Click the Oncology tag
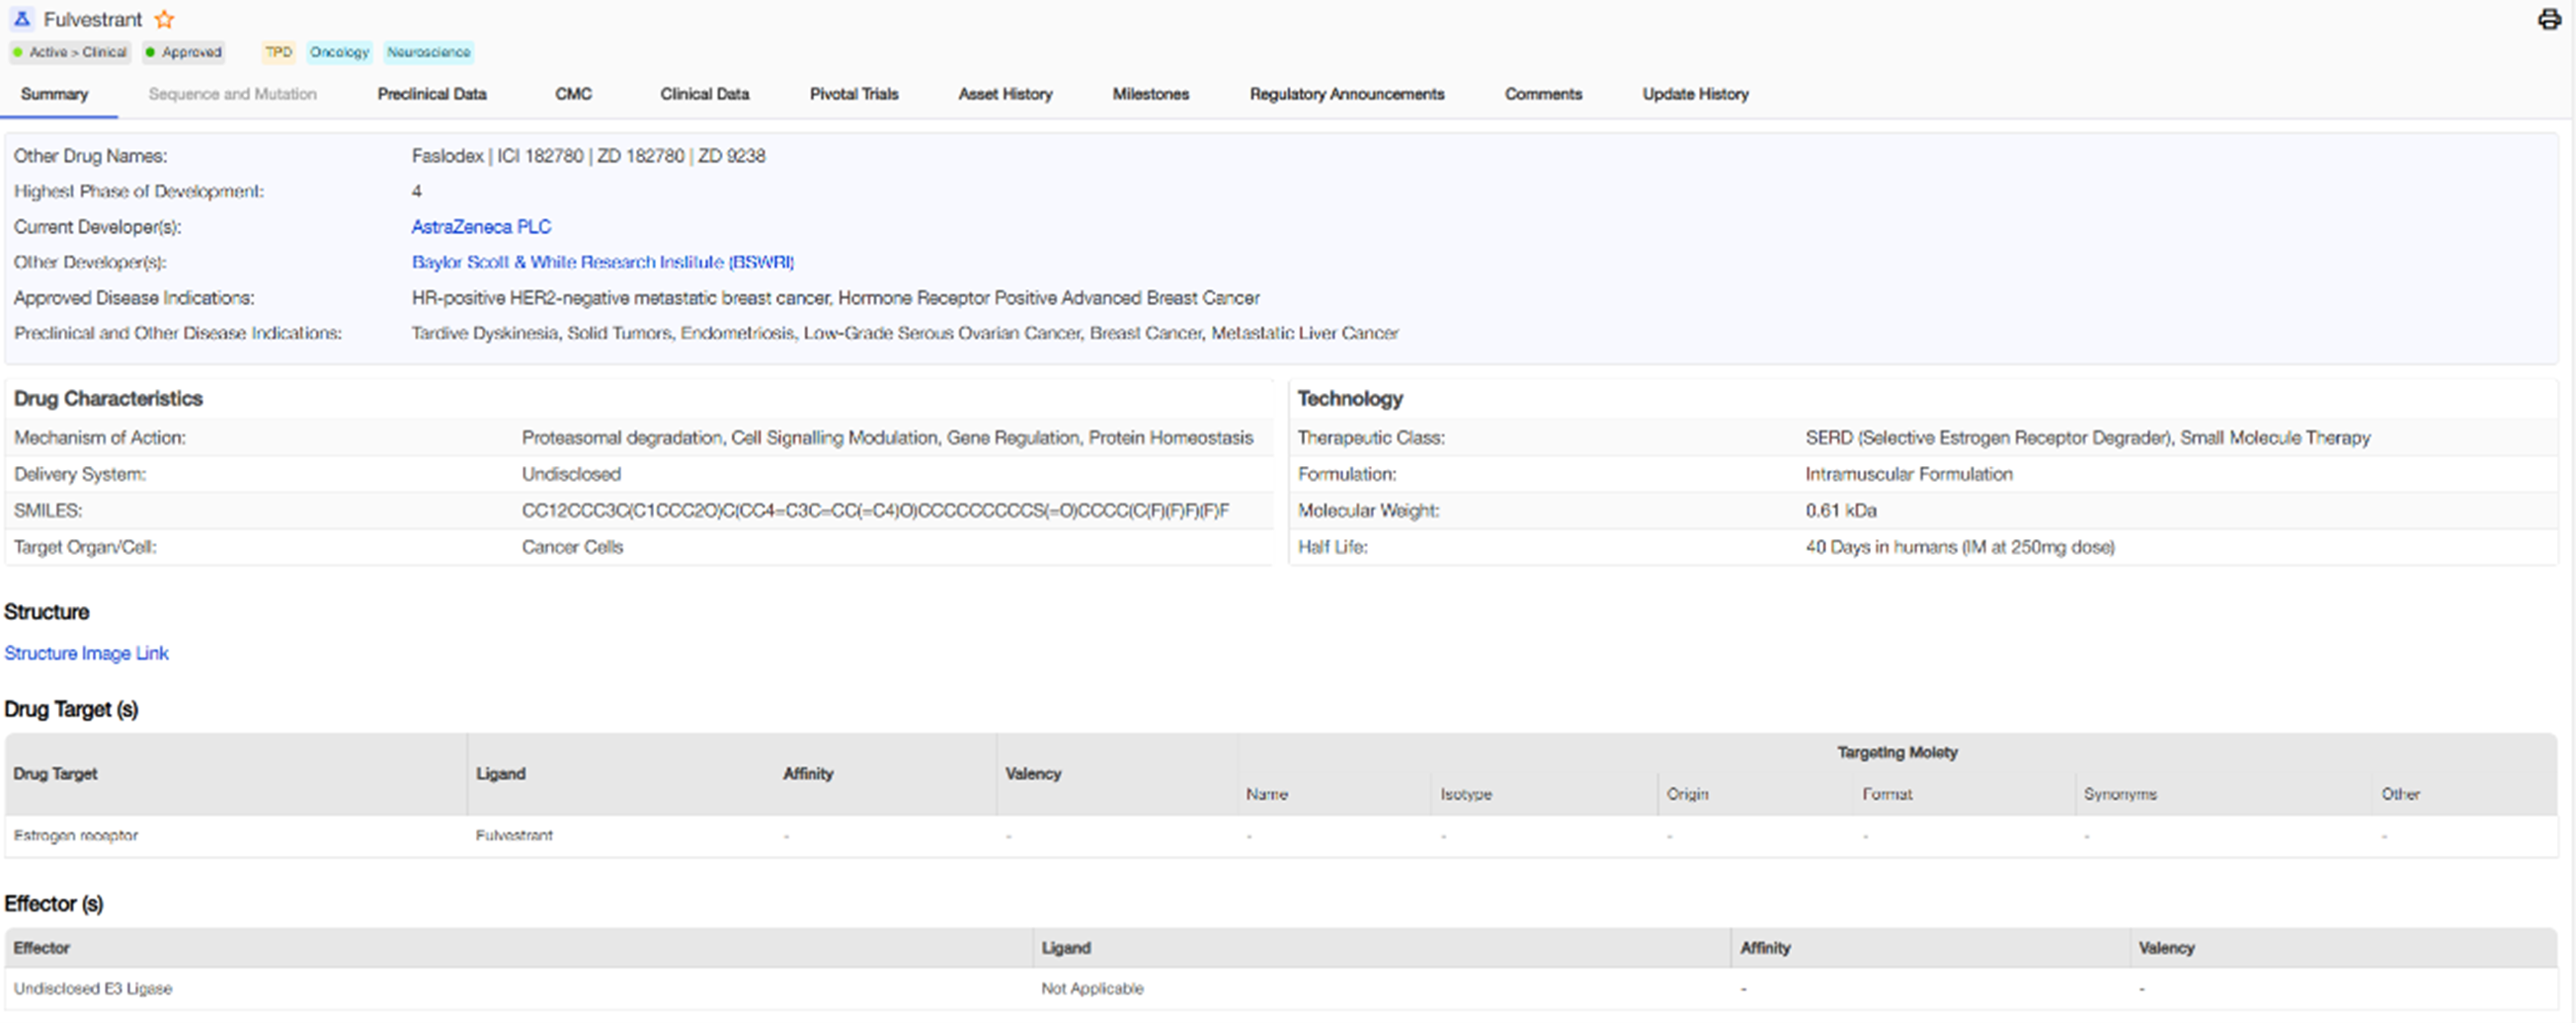 (x=339, y=52)
